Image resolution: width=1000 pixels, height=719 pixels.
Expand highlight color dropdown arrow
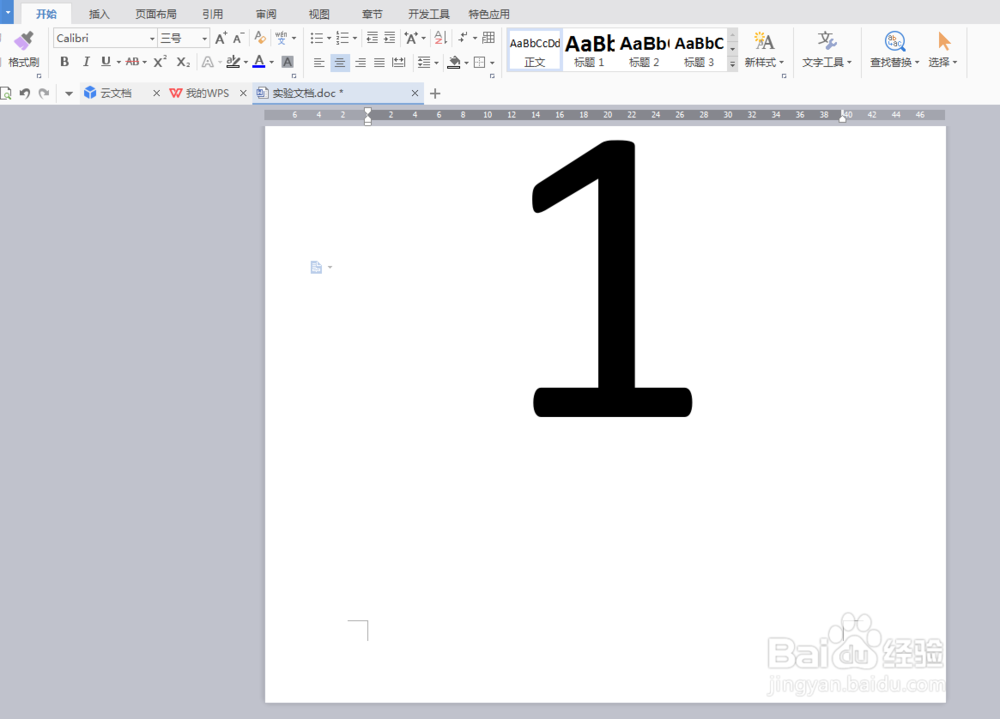[x=246, y=63]
